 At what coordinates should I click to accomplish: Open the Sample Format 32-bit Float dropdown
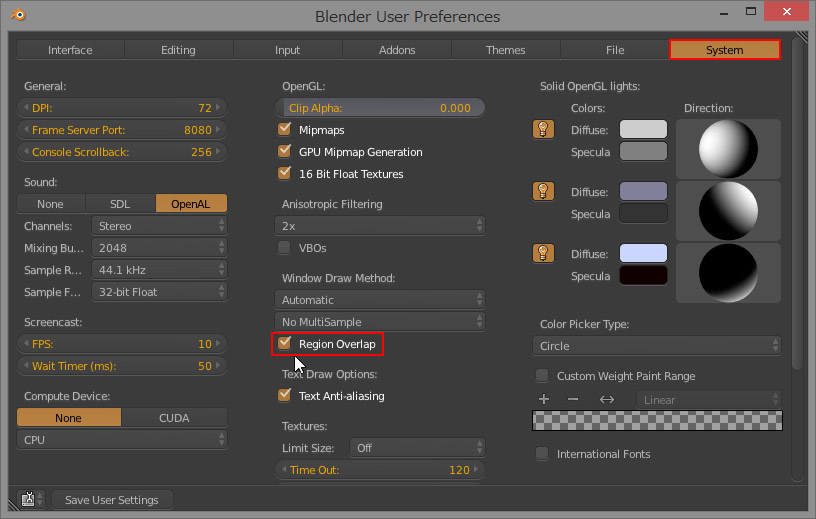[159, 292]
